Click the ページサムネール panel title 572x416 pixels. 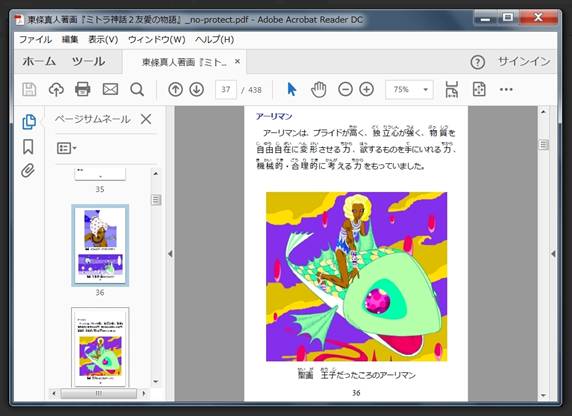tap(93, 119)
